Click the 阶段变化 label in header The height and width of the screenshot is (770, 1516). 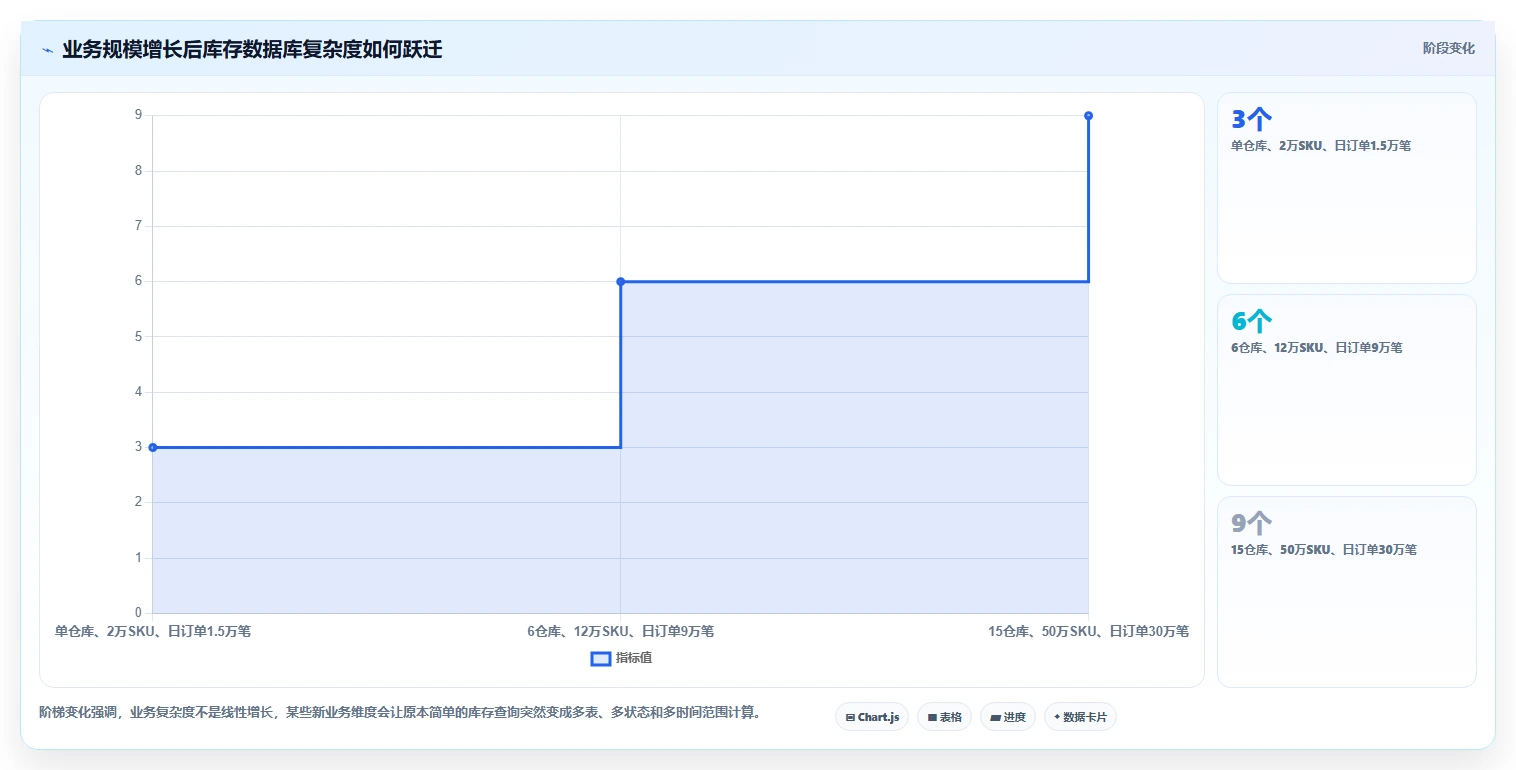(1448, 48)
